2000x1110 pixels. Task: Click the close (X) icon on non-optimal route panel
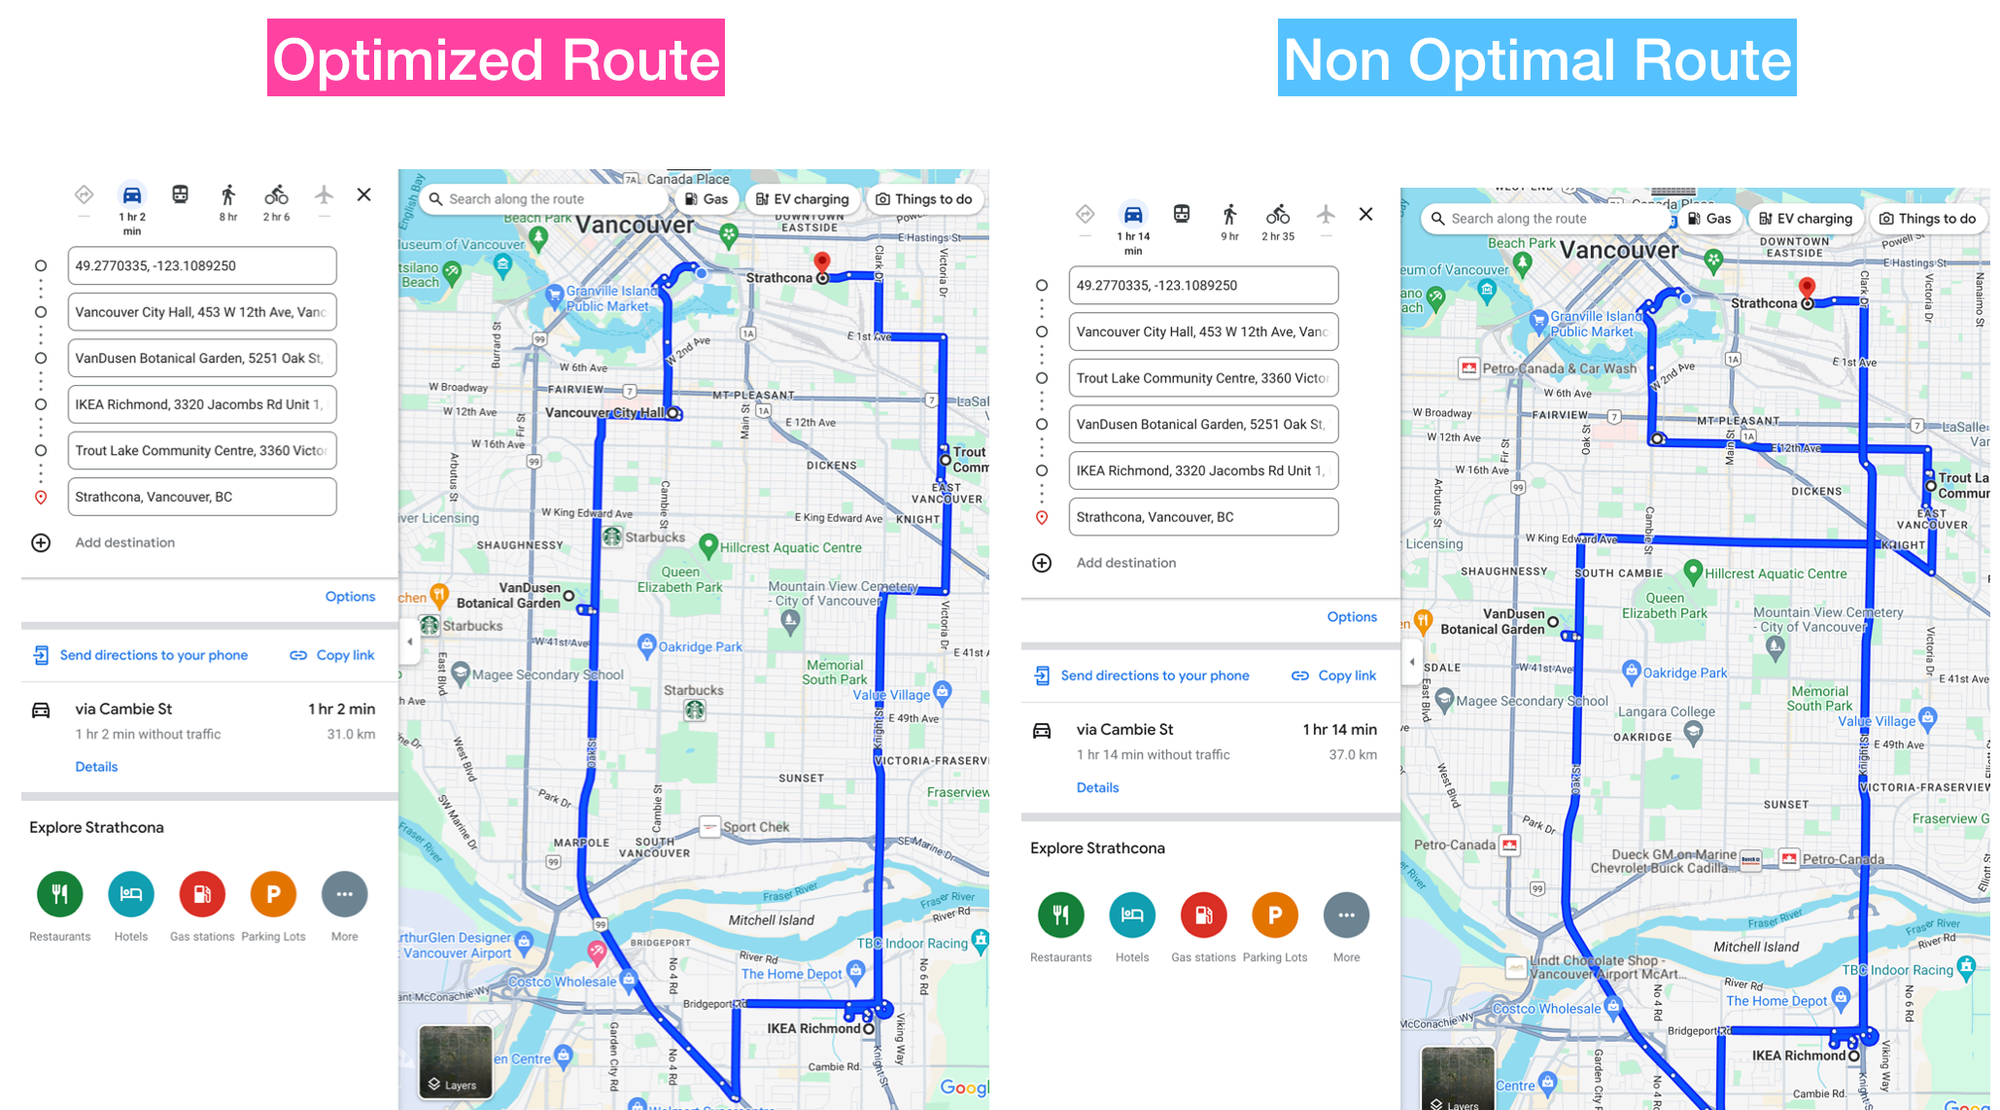tap(1366, 215)
